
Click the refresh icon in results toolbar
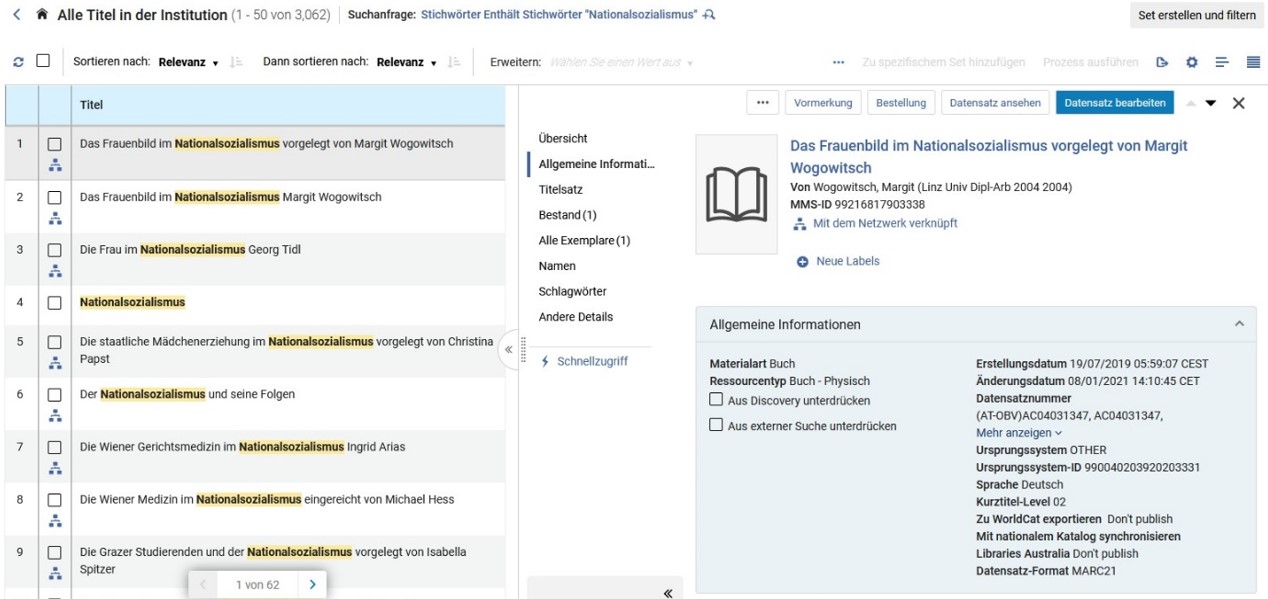[x=18, y=62]
